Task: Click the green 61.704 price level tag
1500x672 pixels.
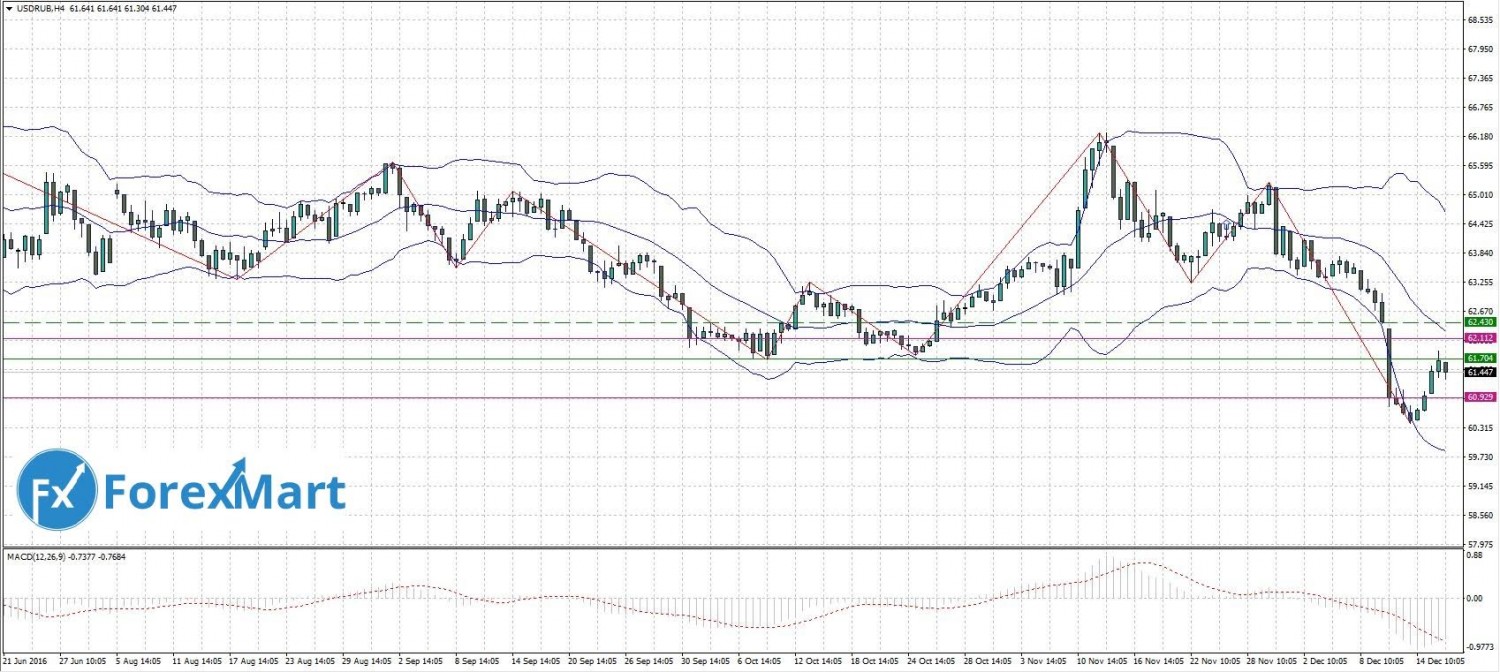Action: [1479, 358]
